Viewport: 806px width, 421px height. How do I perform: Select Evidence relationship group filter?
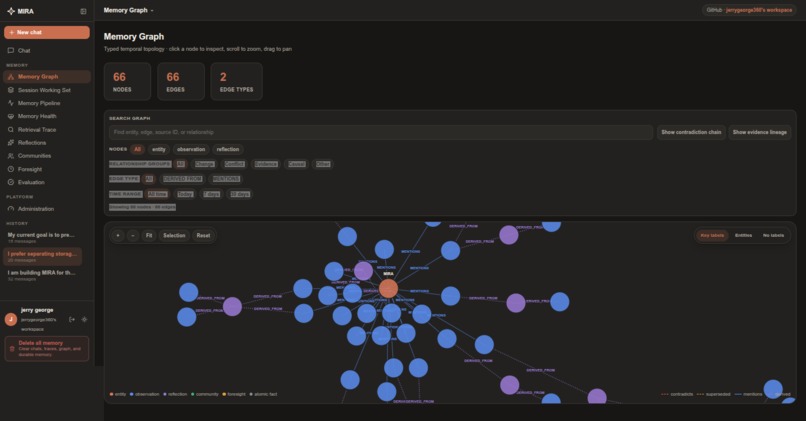266,164
